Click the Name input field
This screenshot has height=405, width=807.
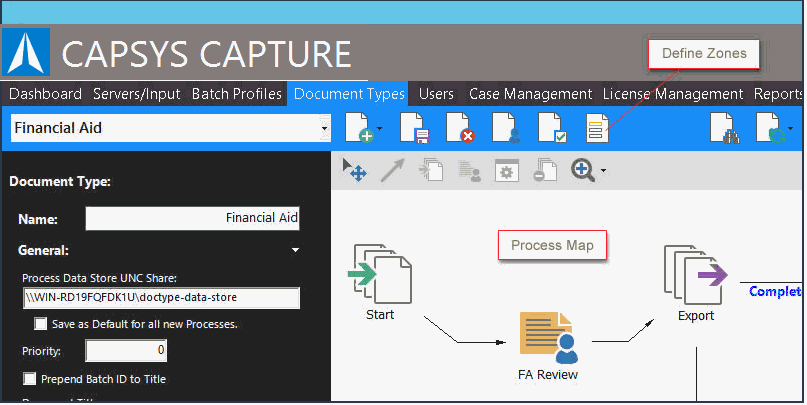[192, 218]
